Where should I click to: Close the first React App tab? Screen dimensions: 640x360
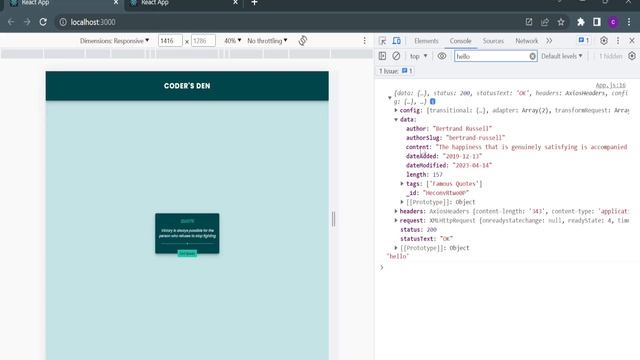coord(116,2)
